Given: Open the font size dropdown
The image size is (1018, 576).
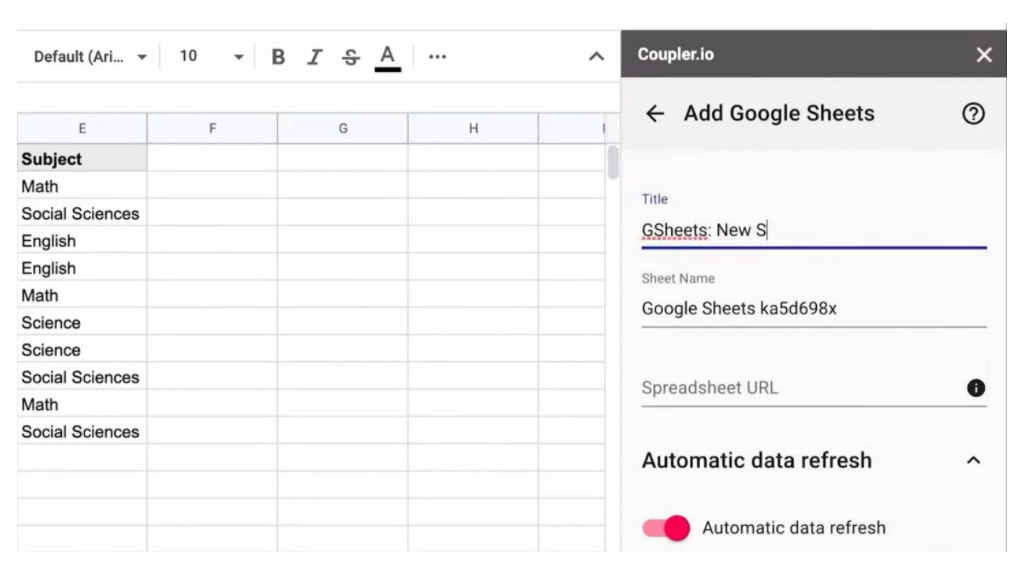Looking at the screenshot, I should click(x=211, y=57).
